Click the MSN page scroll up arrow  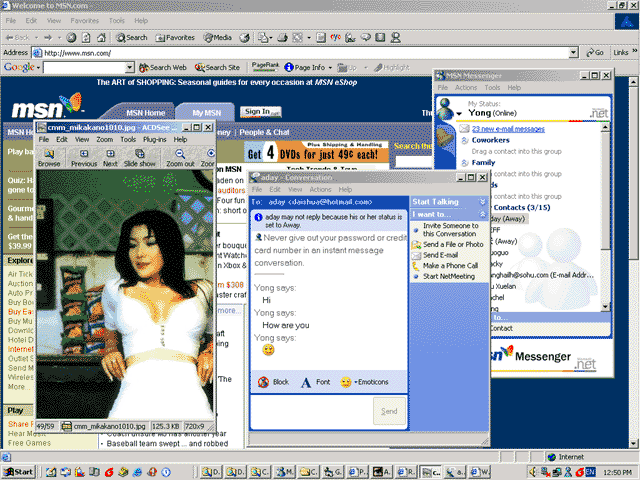[x=633, y=82]
